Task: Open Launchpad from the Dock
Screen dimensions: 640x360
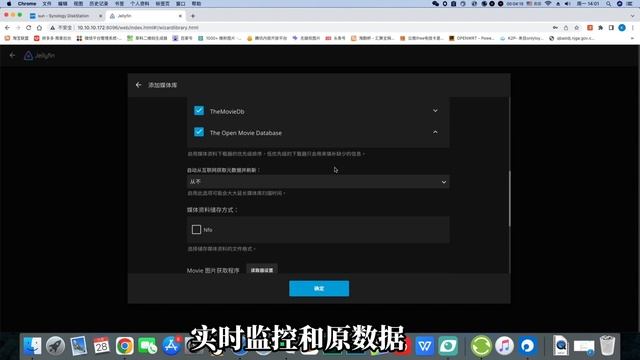Action: pyautogui.click(x=55, y=346)
